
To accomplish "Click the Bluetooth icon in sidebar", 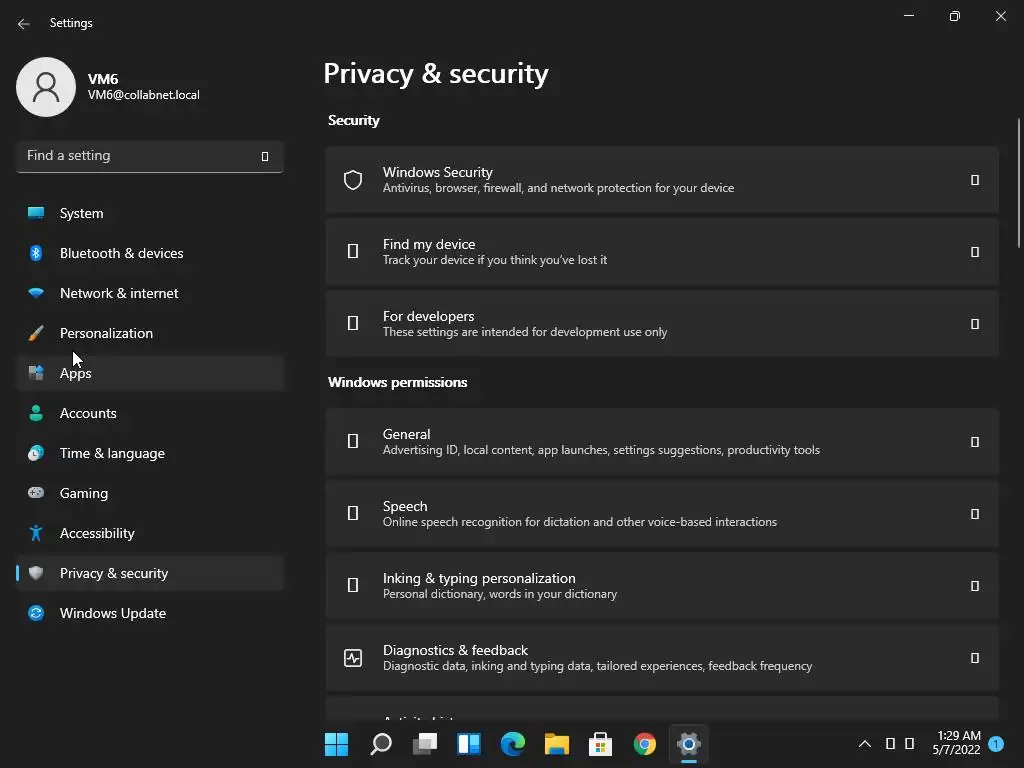I will pyautogui.click(x=36, y=253).
